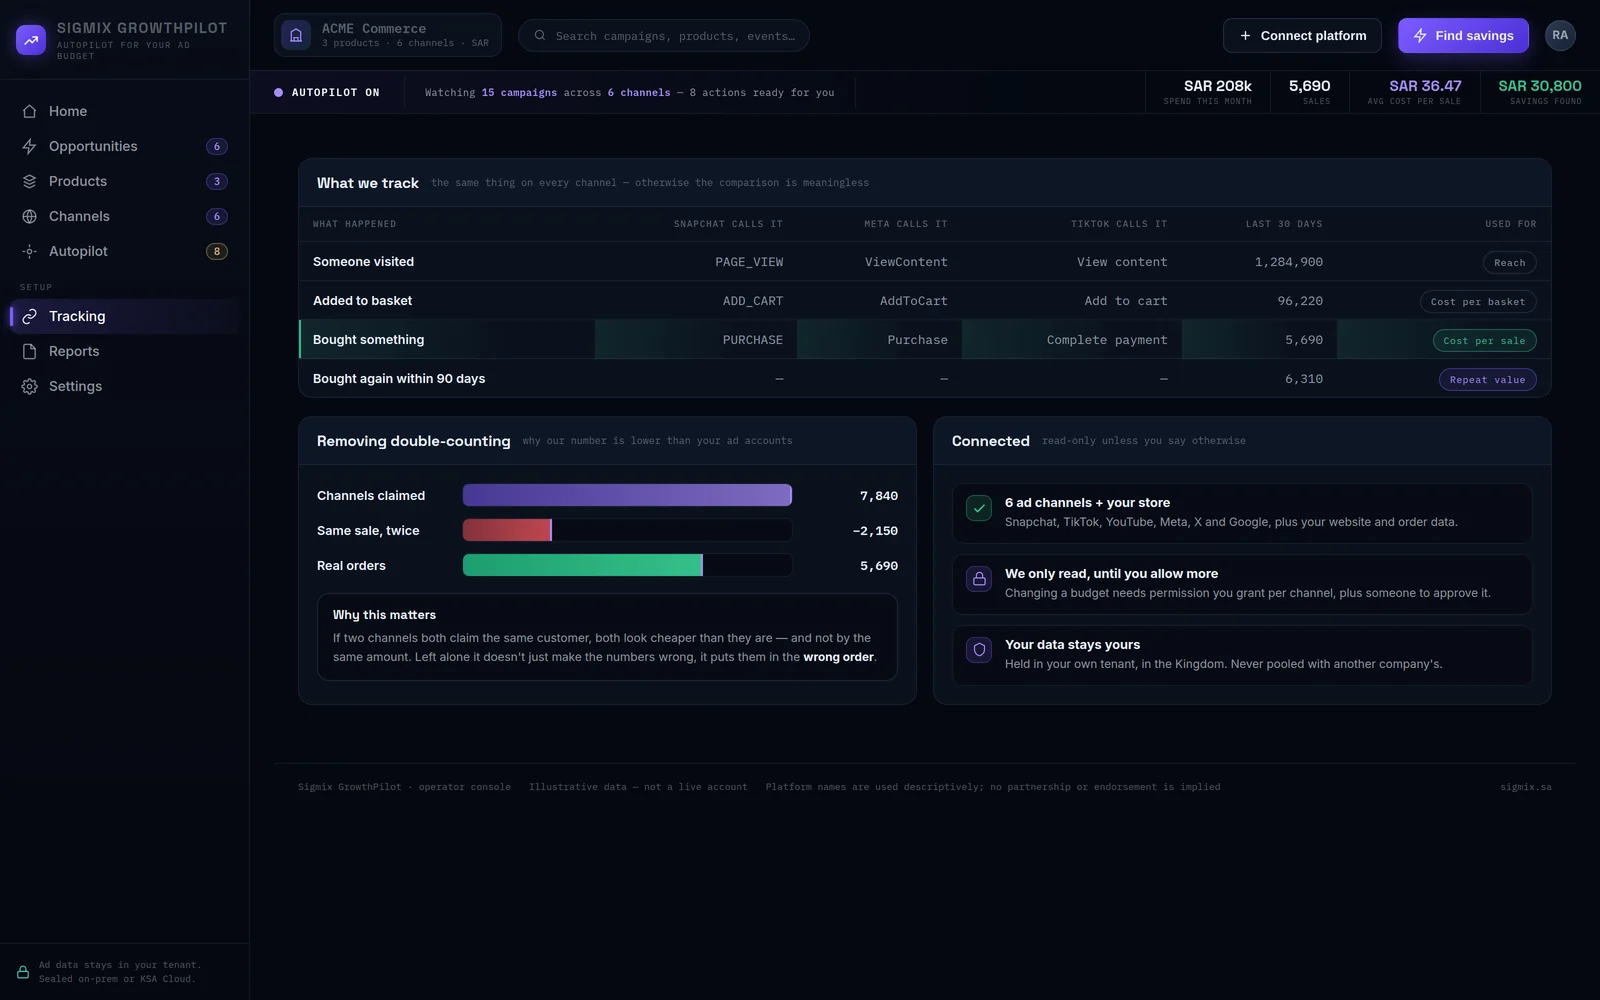Click the Settings gear icon
This screenshot has height=1000, width=1600.
pos(30,386)
